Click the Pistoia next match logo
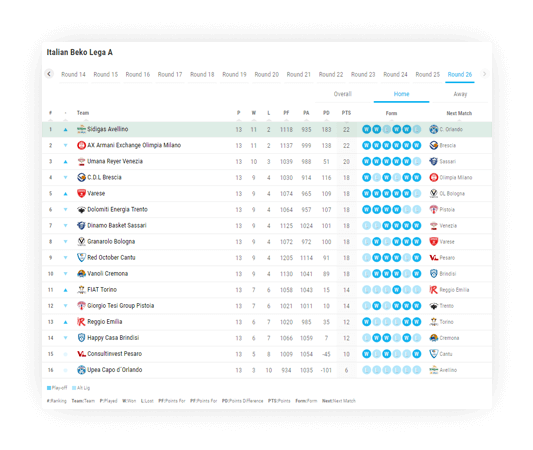Image resolution: width=533 pixels, height=450 pixels. pos(433,210)
